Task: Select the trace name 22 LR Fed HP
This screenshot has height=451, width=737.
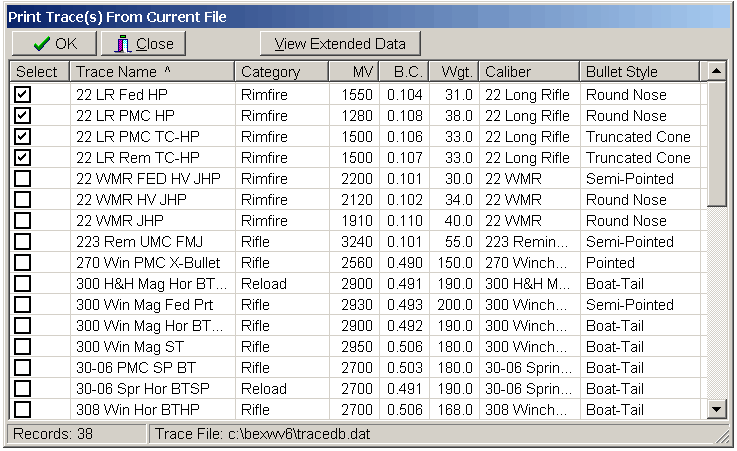Action: (122, 94)
